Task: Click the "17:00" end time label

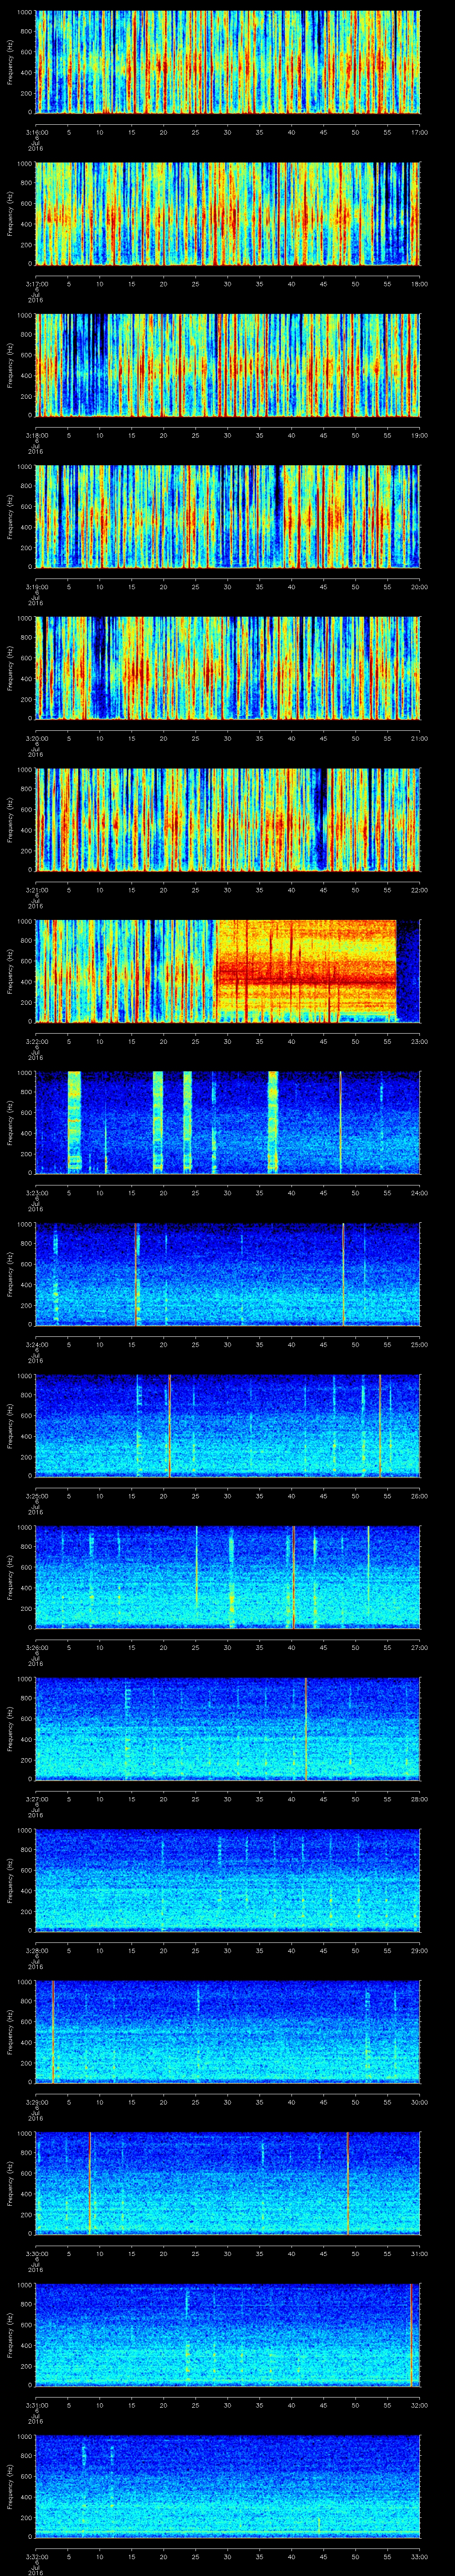Action: click(x=419, y=132)
